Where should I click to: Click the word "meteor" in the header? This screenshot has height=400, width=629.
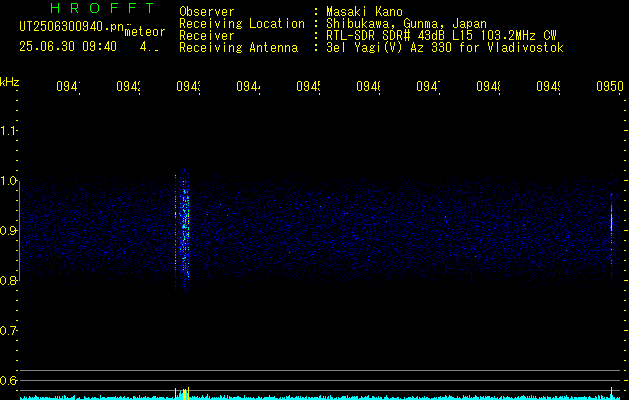(x=145, y=32)
